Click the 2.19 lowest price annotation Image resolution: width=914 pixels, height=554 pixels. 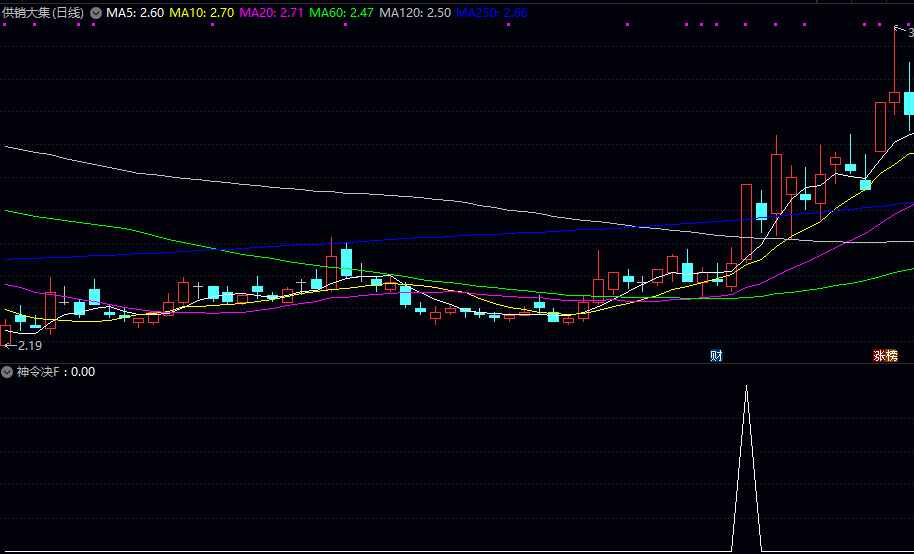[24, 345]
